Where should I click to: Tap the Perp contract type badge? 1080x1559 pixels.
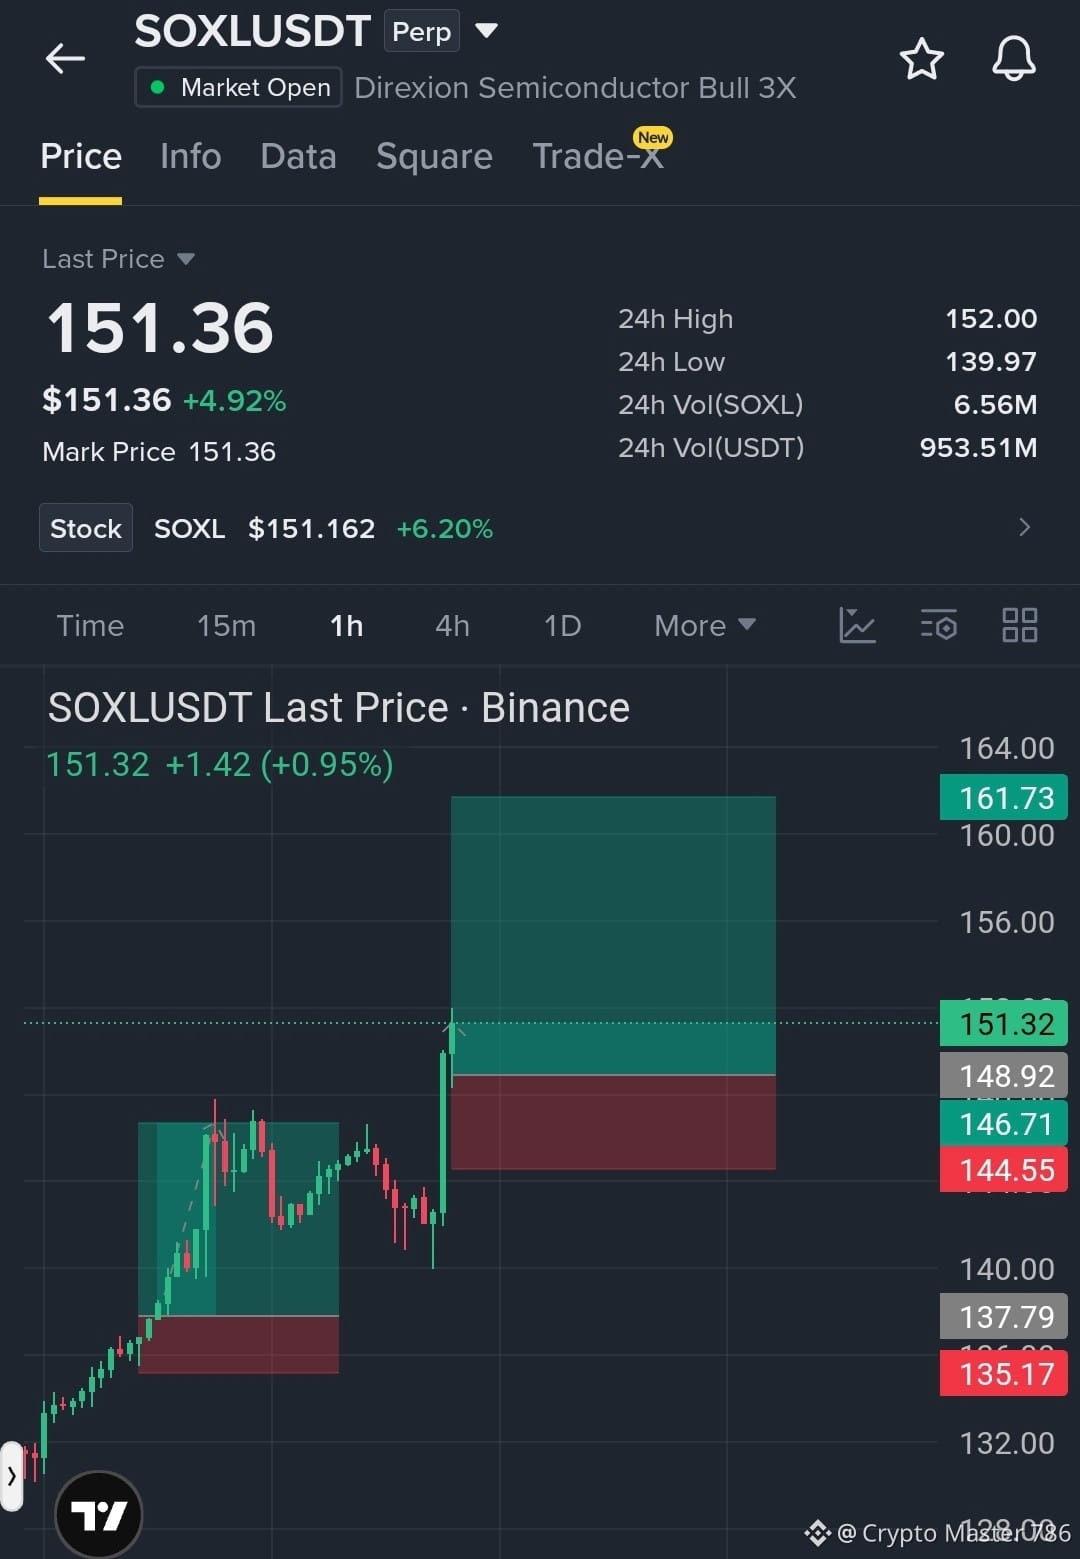tap(421, 31)
